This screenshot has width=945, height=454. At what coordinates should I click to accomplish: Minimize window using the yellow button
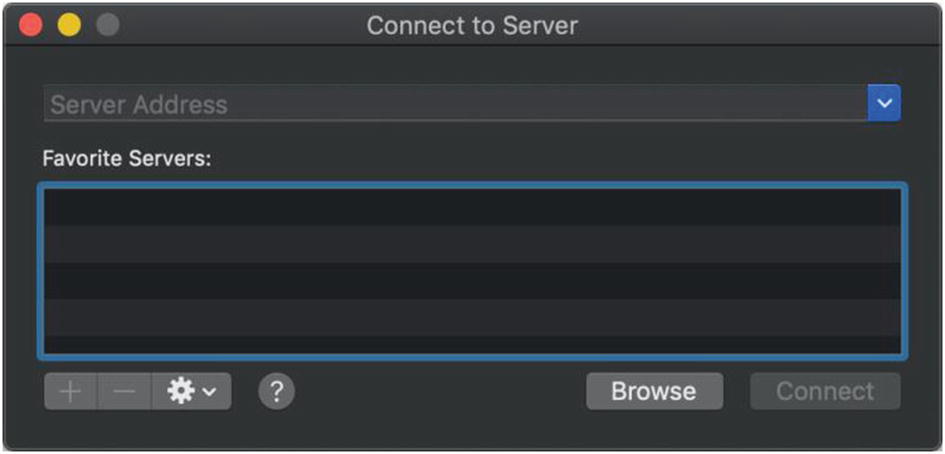[68, 25]
